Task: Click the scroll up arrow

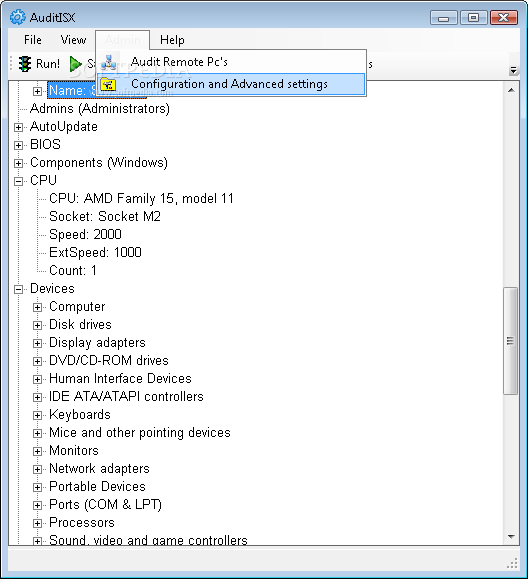Action: point(511,90)
